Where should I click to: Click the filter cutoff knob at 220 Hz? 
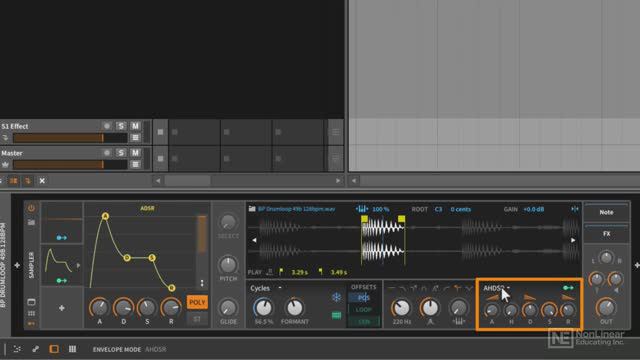click(x=401, y=308)
